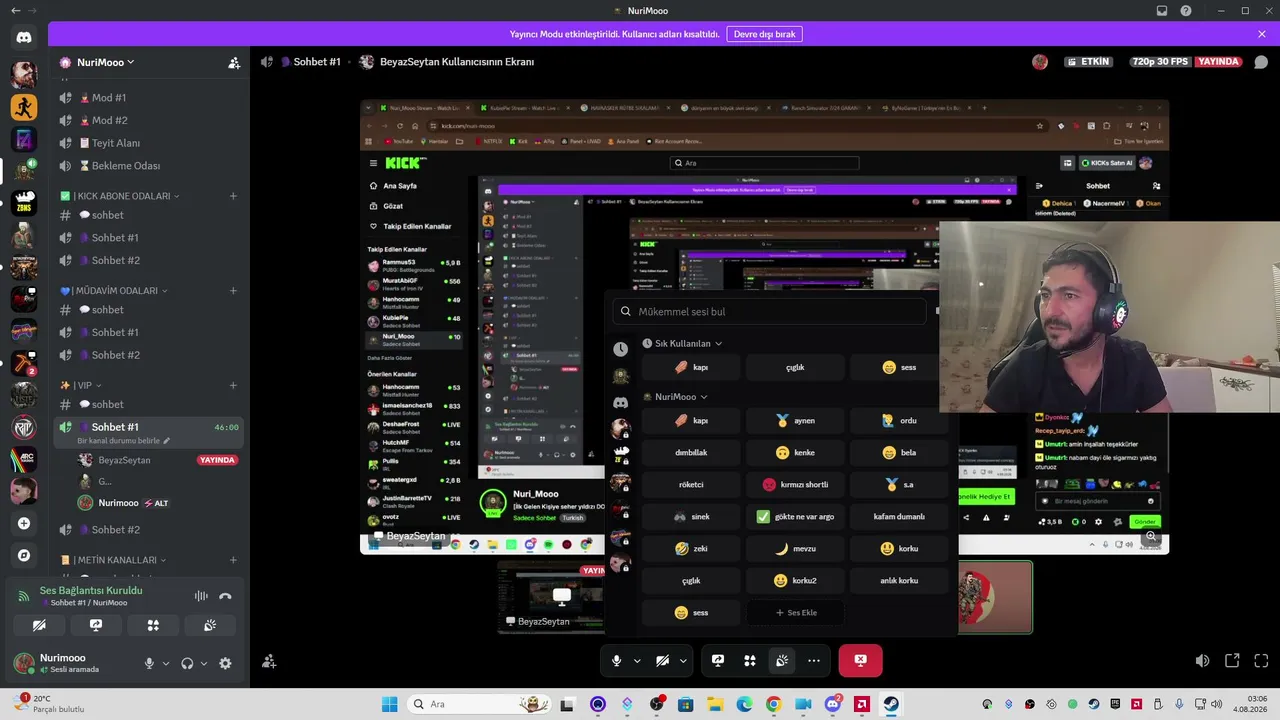This screenshot has height=720, width=1280.
Task: Join Sohbet #2 under VIP category
Action: [148, 530]
